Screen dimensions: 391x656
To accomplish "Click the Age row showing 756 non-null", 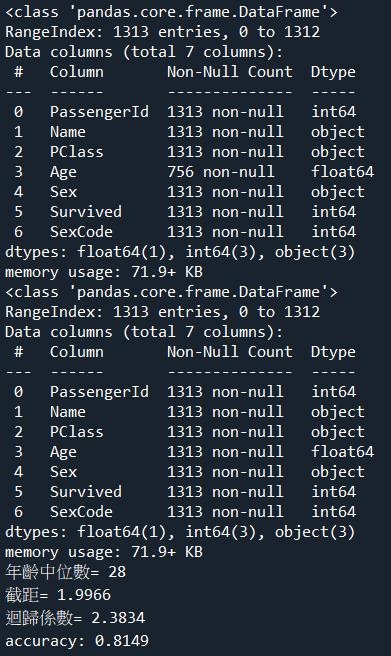I will (x=194, y=172).
